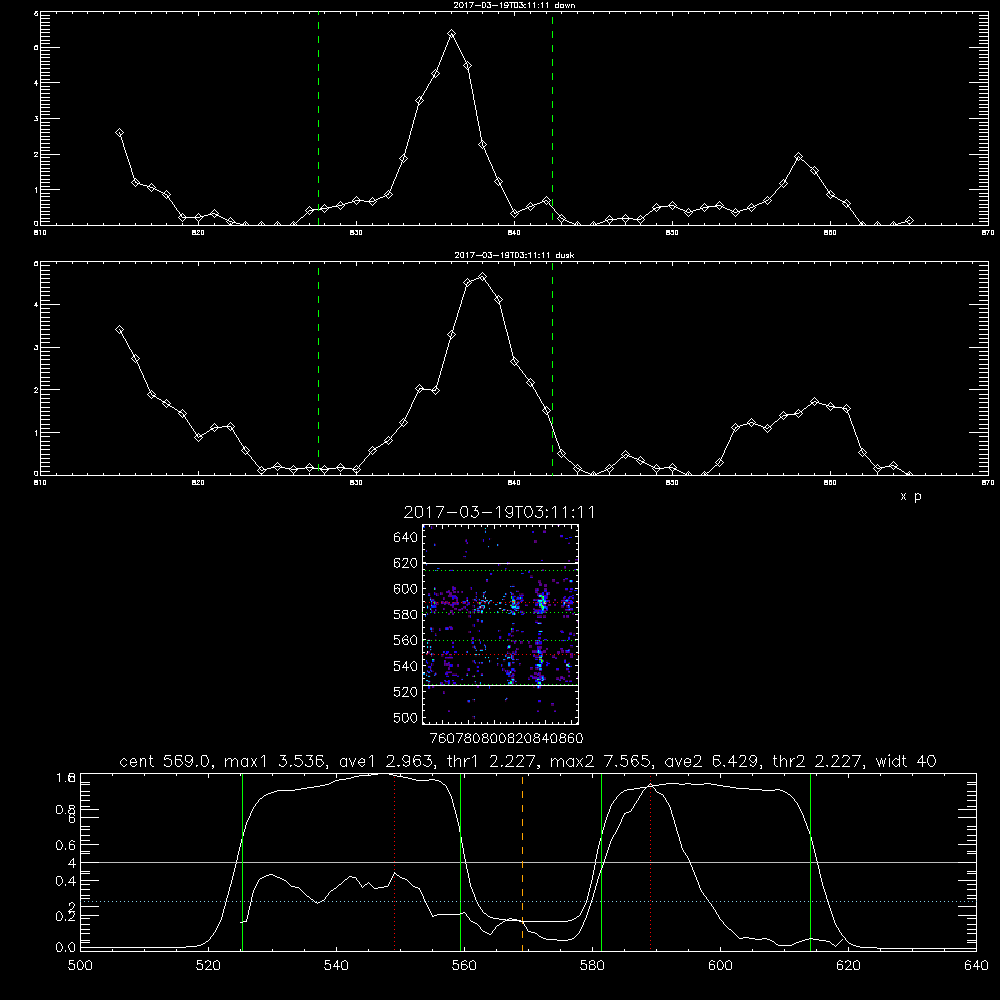Select the 'max1 3.536' value
Screen dimensions: 1000x1000
tap(273, 761)
